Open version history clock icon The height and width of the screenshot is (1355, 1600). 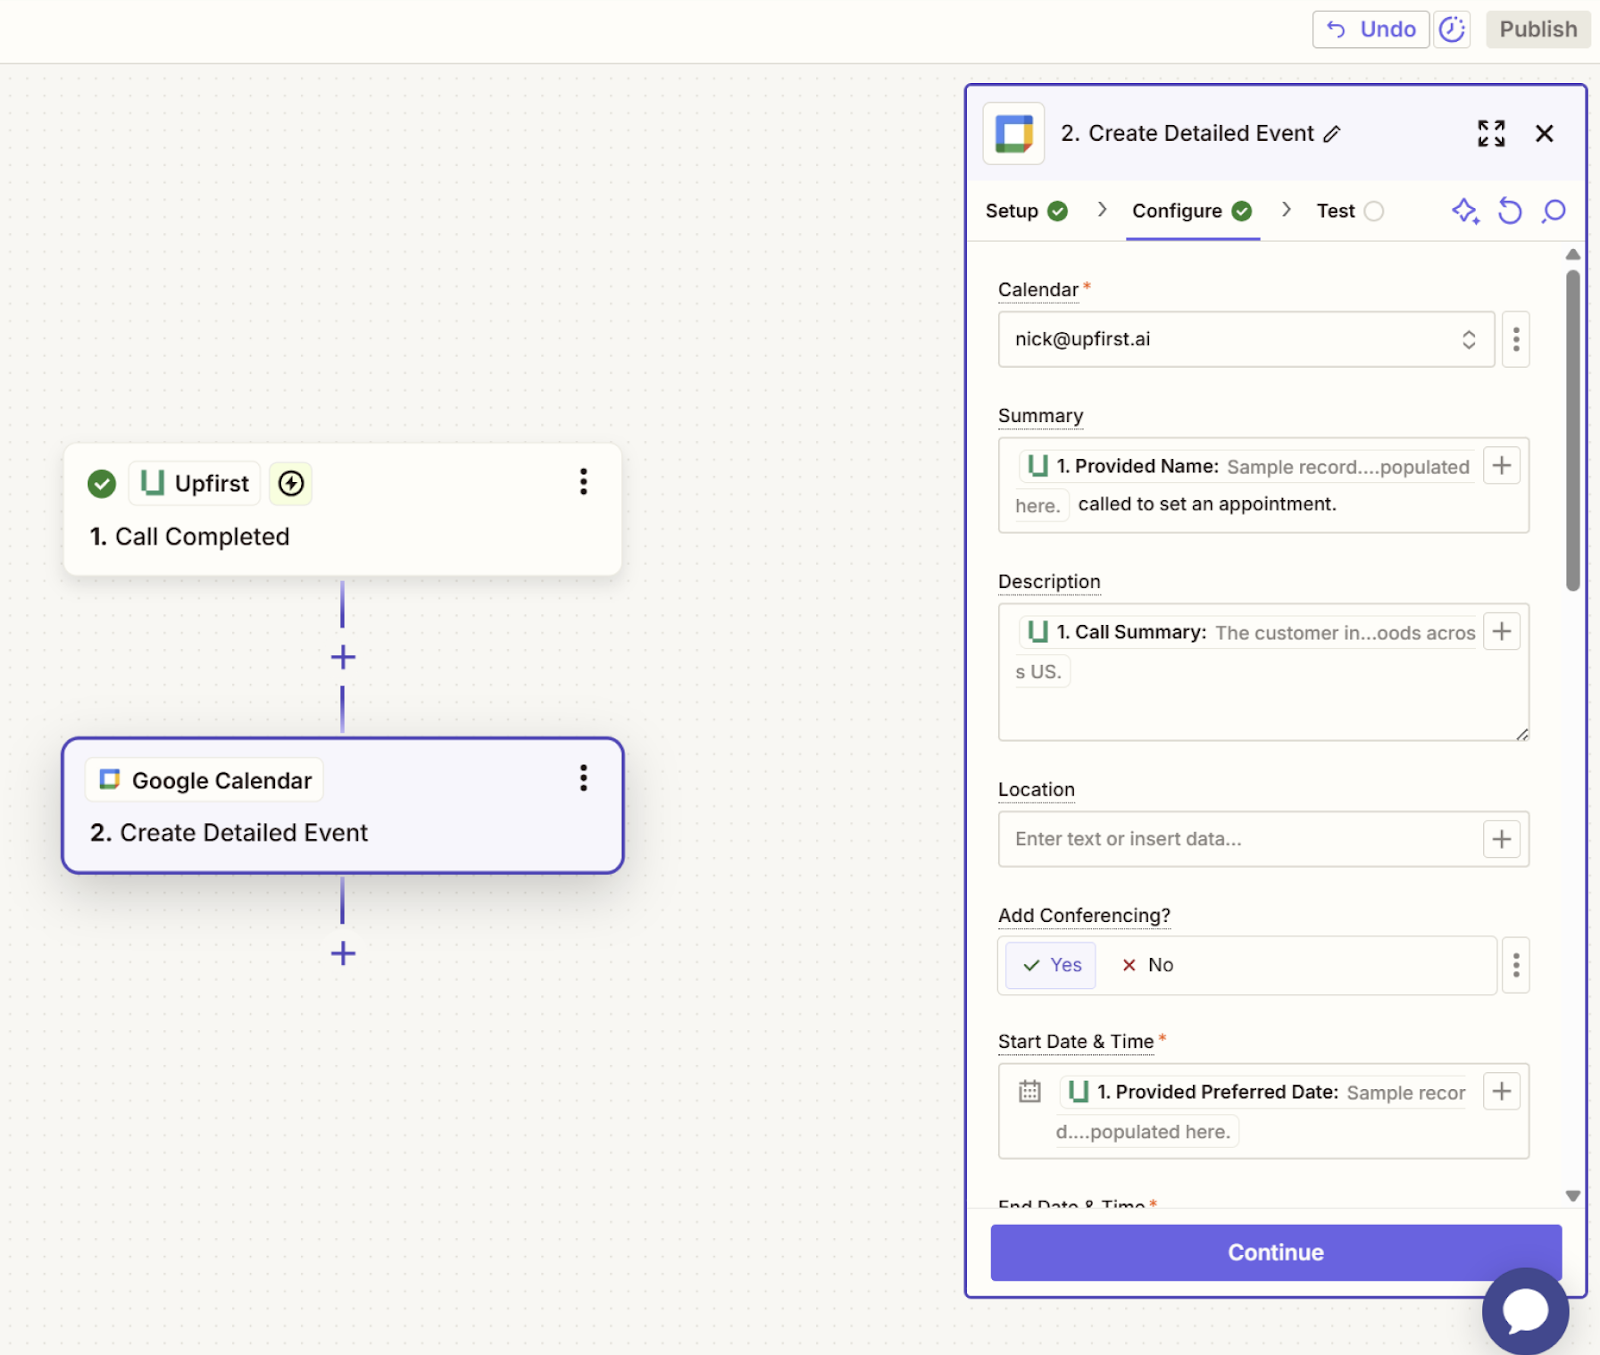1452,30
